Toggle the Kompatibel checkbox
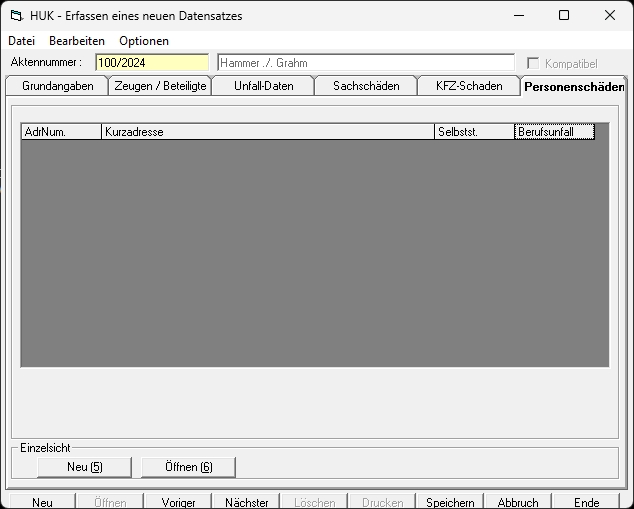 [x=533, y=63]
